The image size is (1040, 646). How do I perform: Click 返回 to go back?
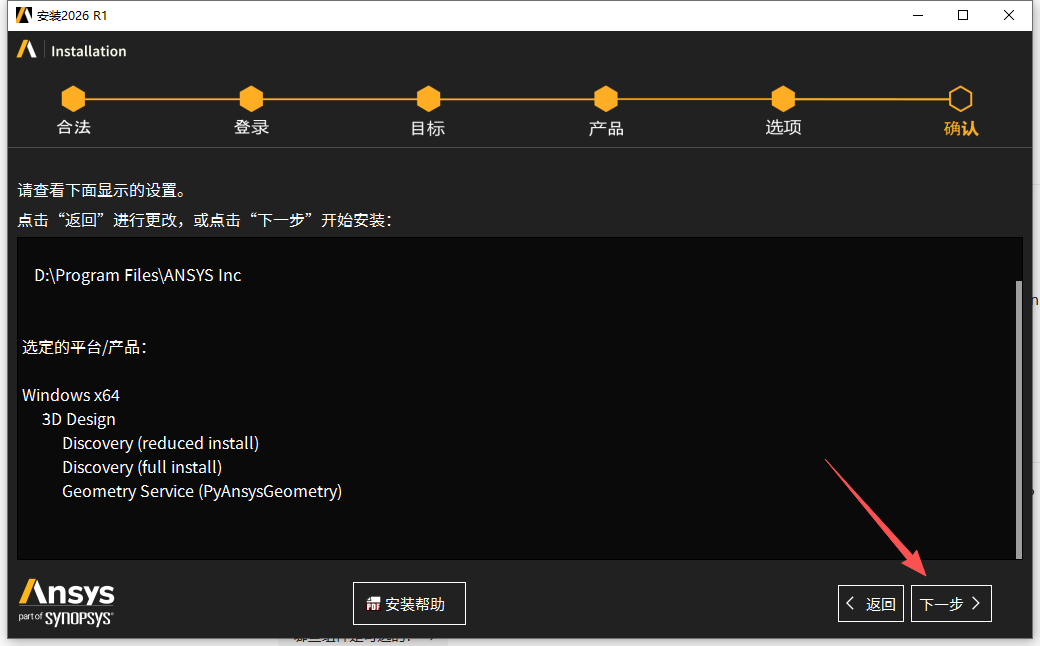870,603
